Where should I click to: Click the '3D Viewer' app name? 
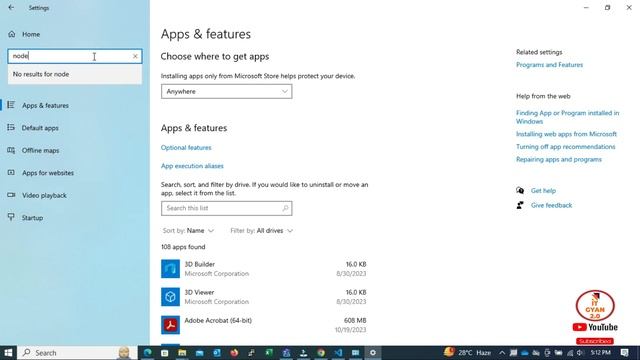[x=199, y=292]
